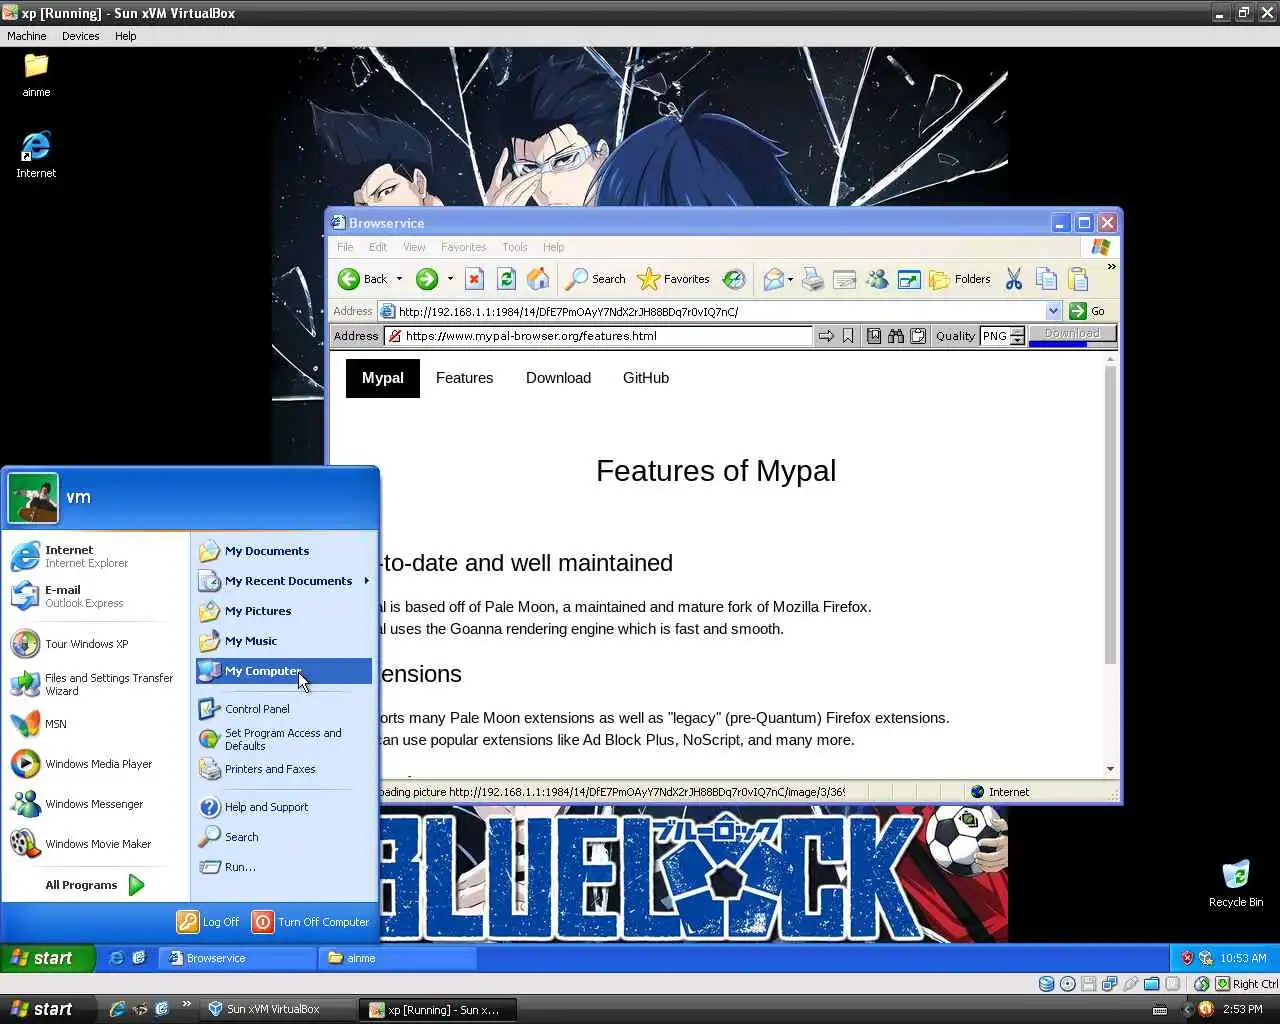Open the Folders toolbar button
The image size is (1280, 1024).
tap(960, 279)
